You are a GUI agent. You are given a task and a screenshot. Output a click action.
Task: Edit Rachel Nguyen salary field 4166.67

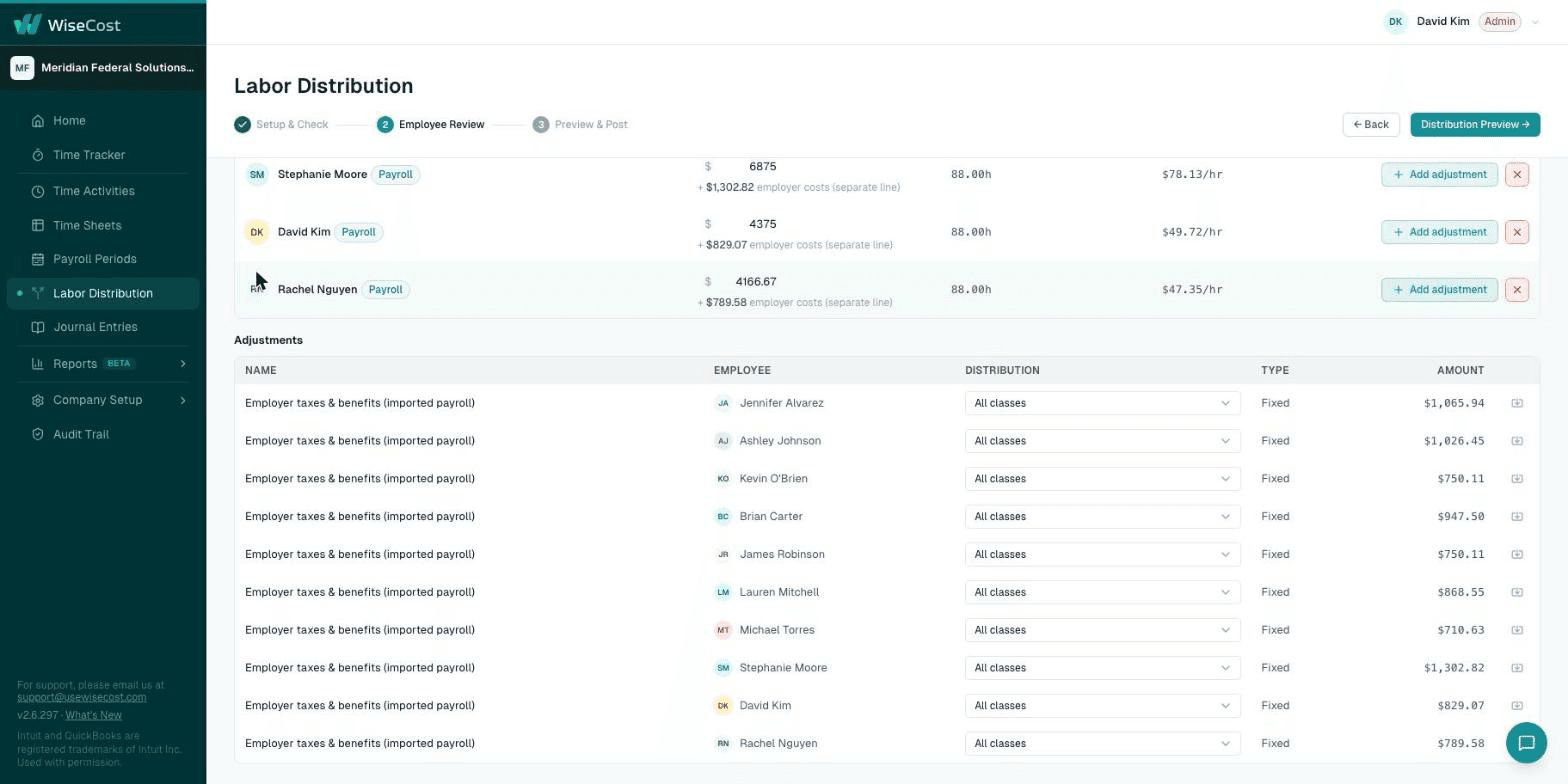[x=756, y=282]
